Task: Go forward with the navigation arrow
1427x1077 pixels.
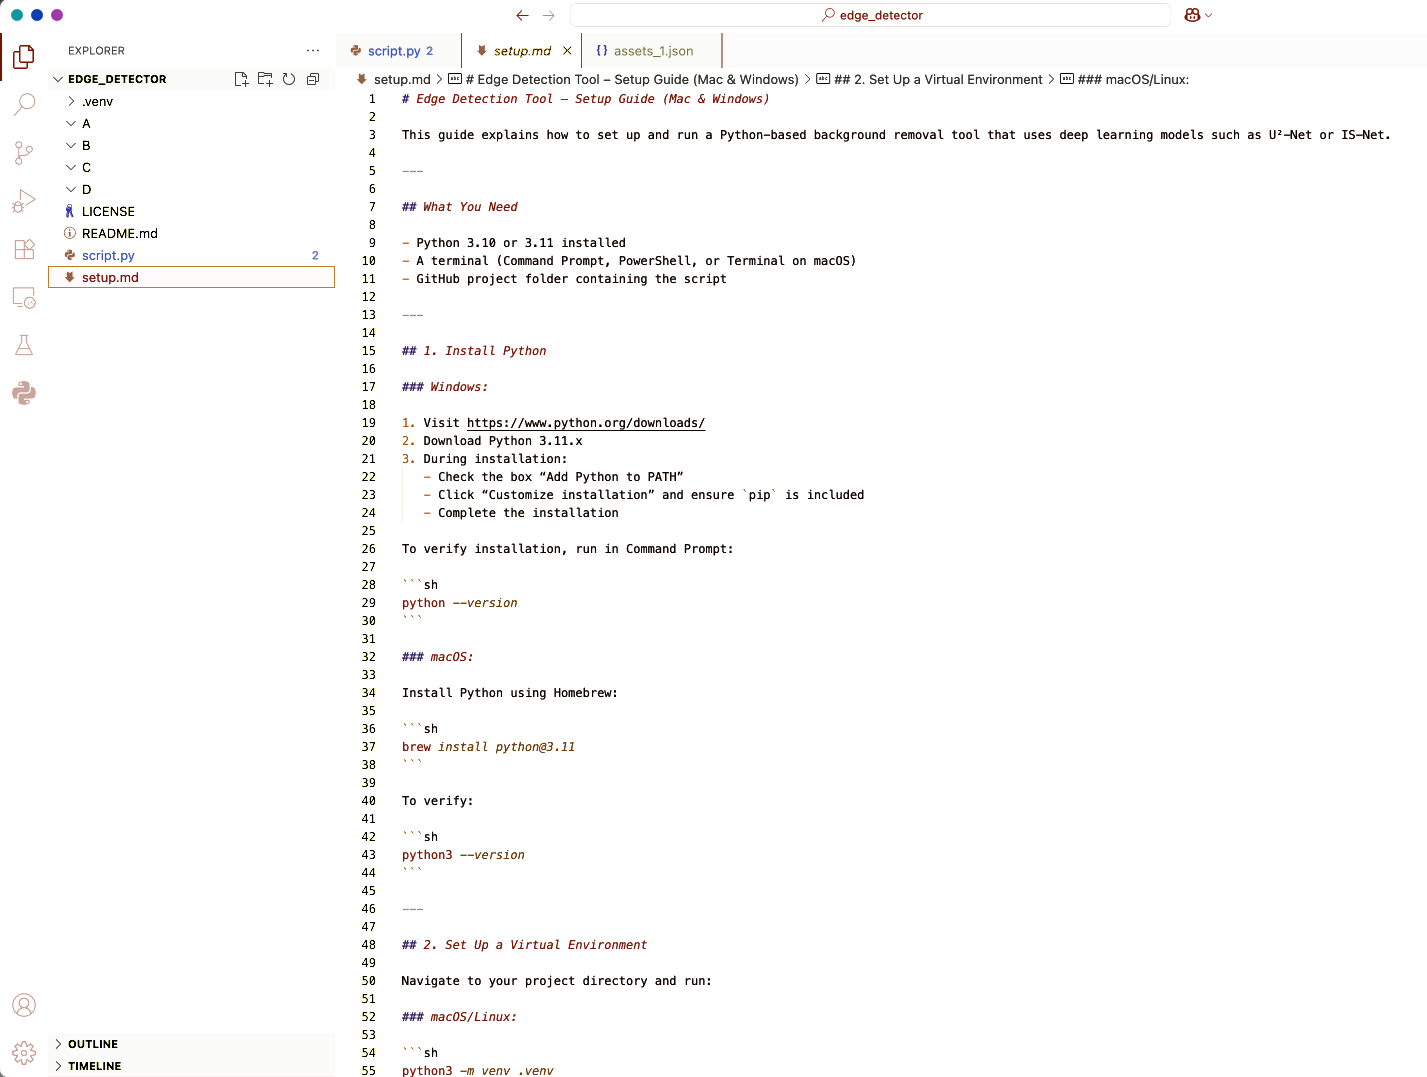Action: point(548,15)
